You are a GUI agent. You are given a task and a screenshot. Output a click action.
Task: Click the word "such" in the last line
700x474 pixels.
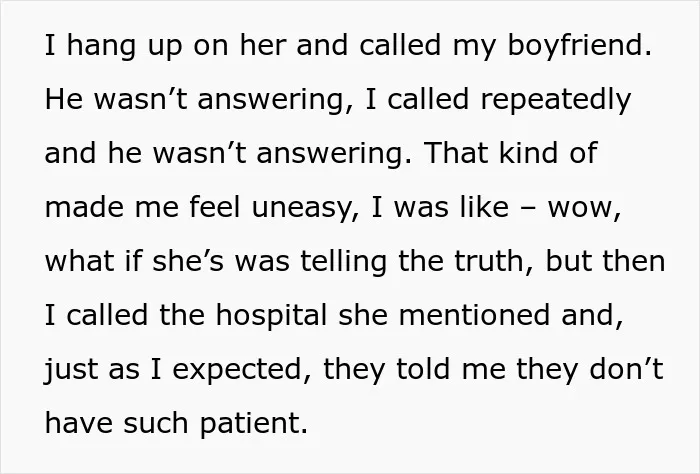[156, 424]
